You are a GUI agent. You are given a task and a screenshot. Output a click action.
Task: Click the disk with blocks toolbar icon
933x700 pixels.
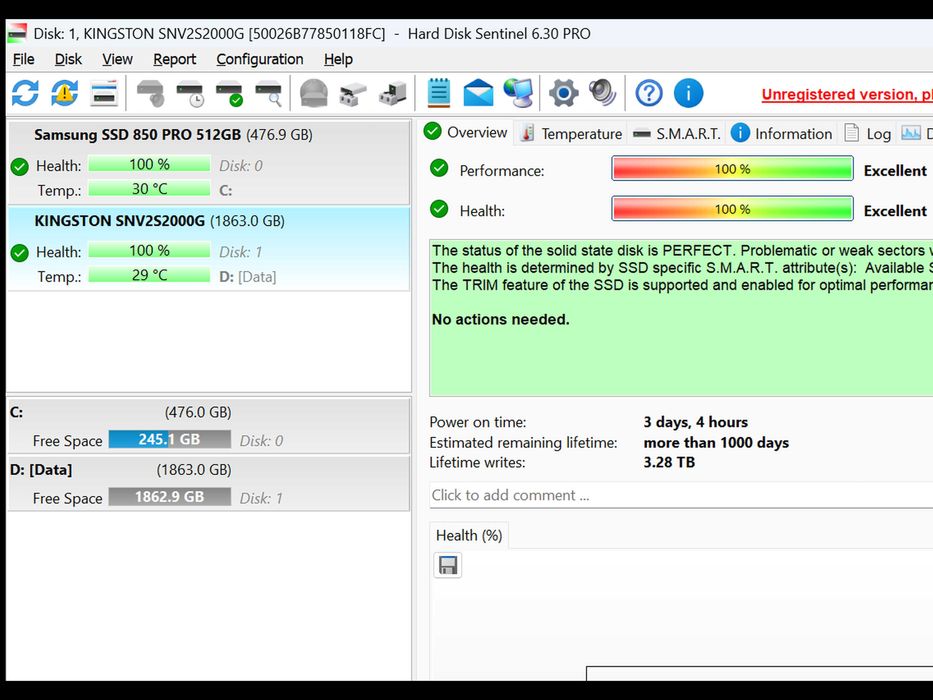pyautogui.click(x=393, y=93)
